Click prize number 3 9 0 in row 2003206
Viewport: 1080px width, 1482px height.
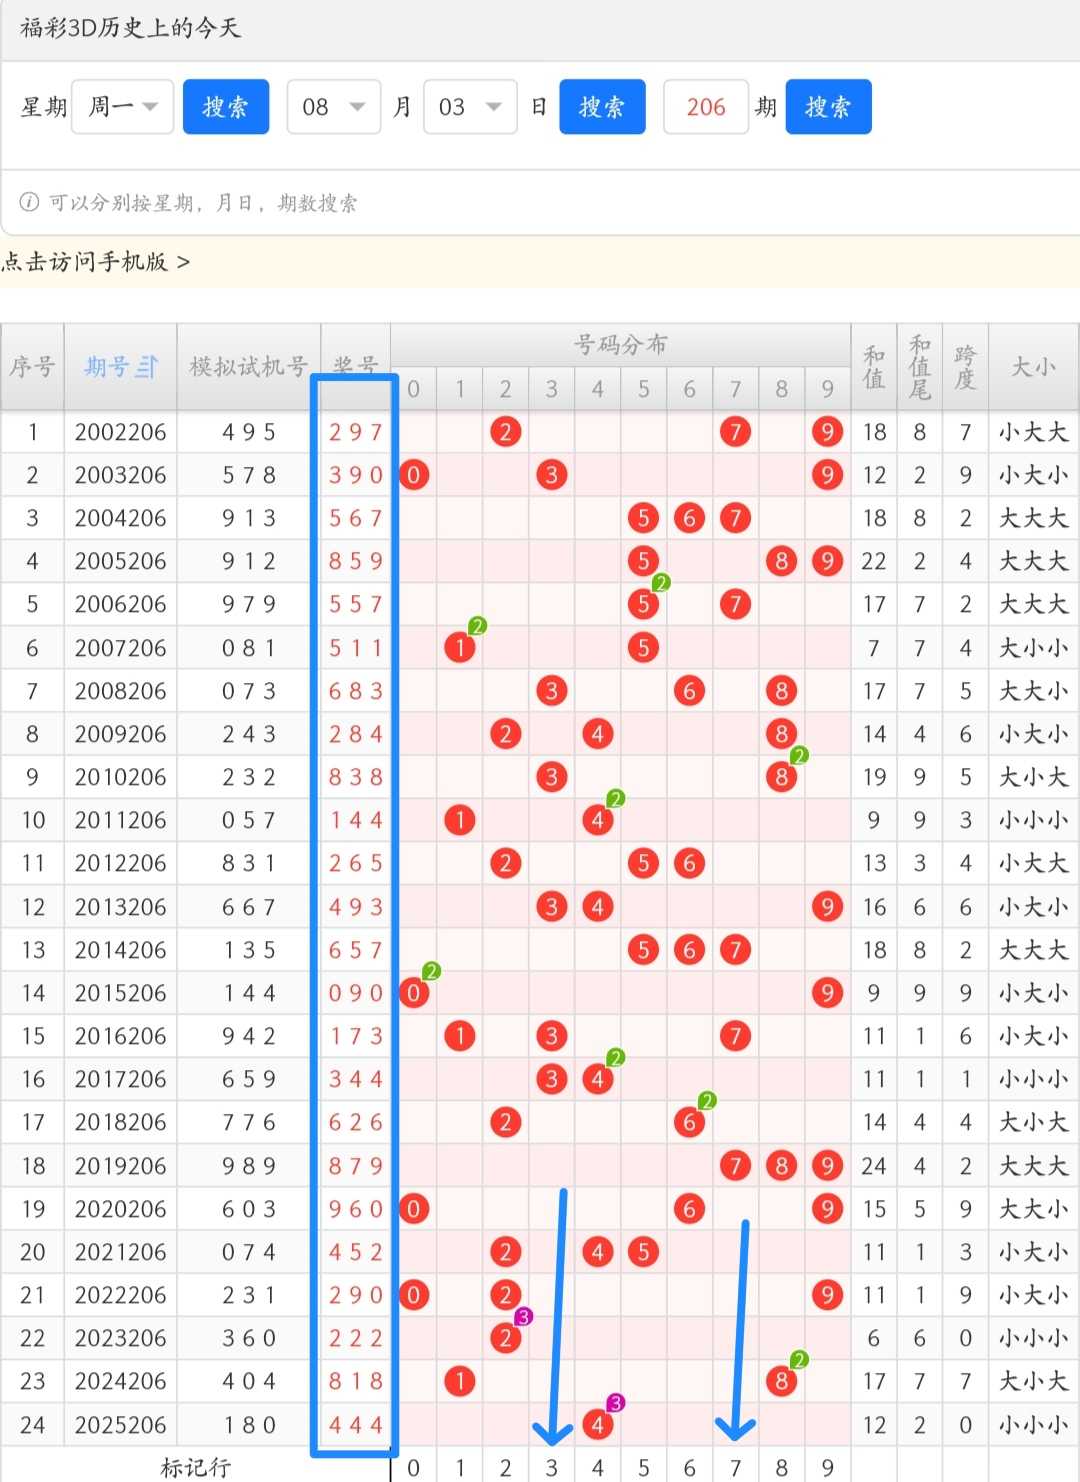tap(356, 475)
